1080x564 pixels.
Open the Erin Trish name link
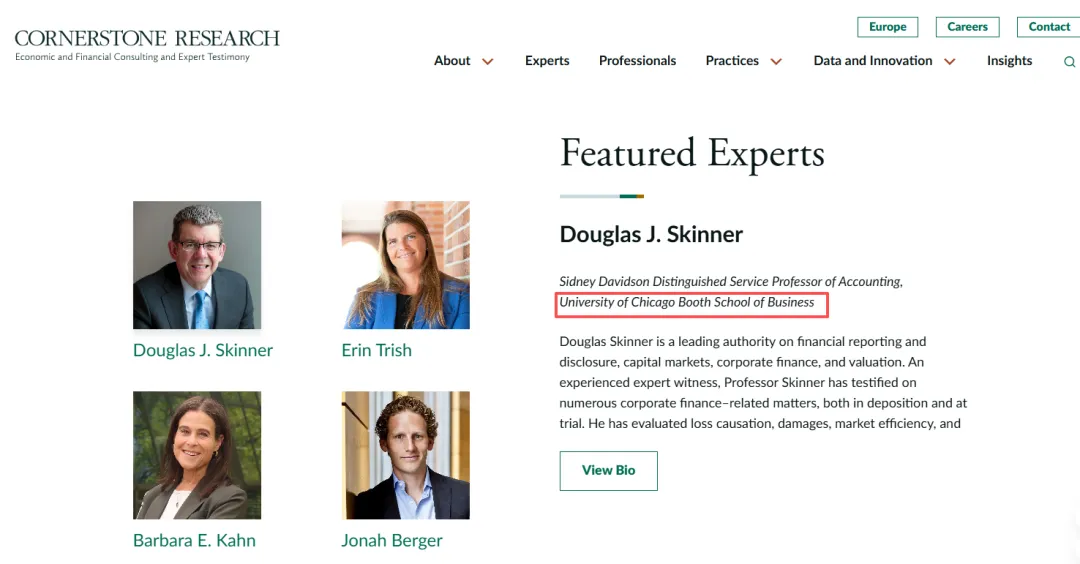tap(377, 350)
